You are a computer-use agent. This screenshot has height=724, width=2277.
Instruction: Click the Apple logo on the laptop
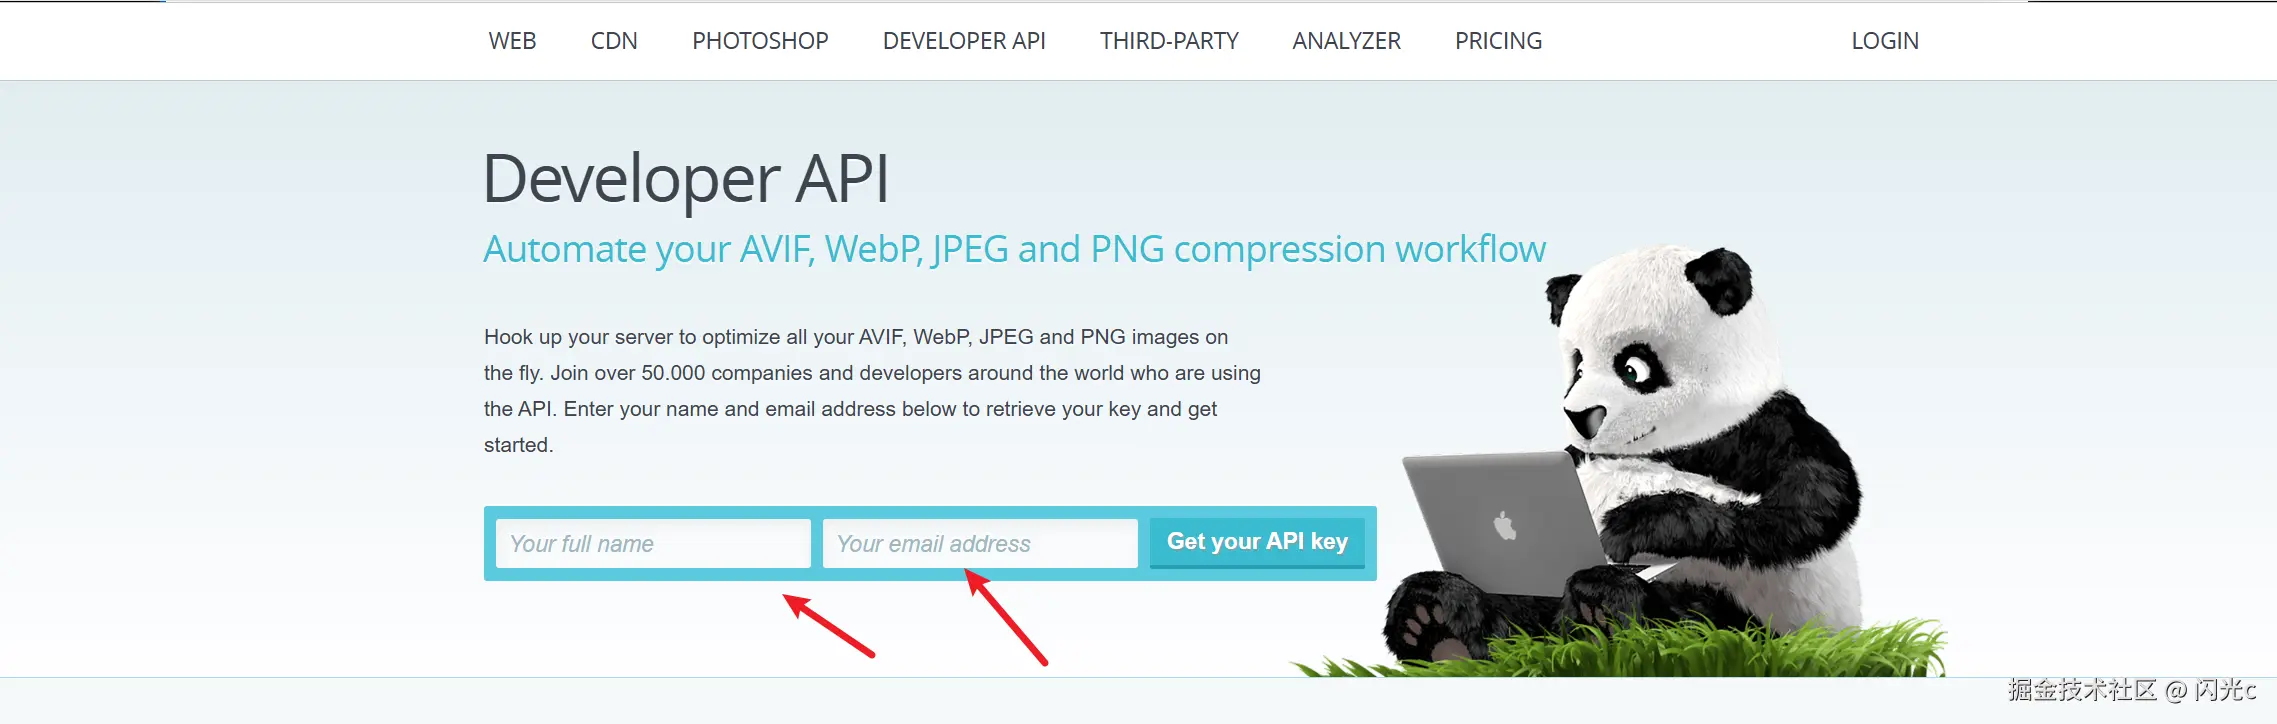1505,525
